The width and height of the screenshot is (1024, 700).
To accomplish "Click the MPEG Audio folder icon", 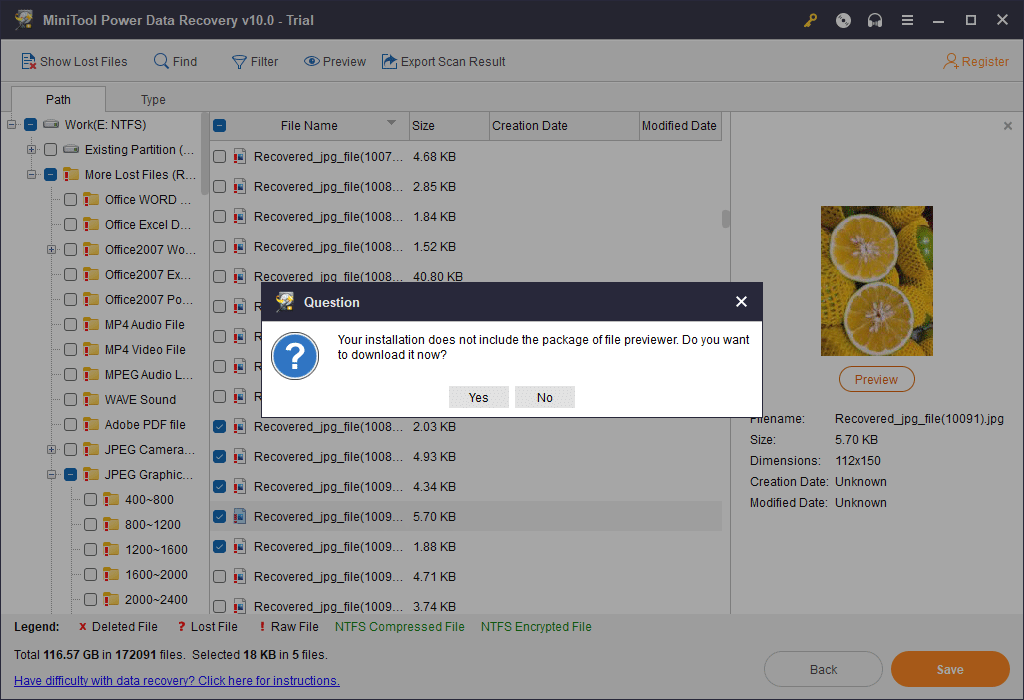I will (x=91, y=374).
